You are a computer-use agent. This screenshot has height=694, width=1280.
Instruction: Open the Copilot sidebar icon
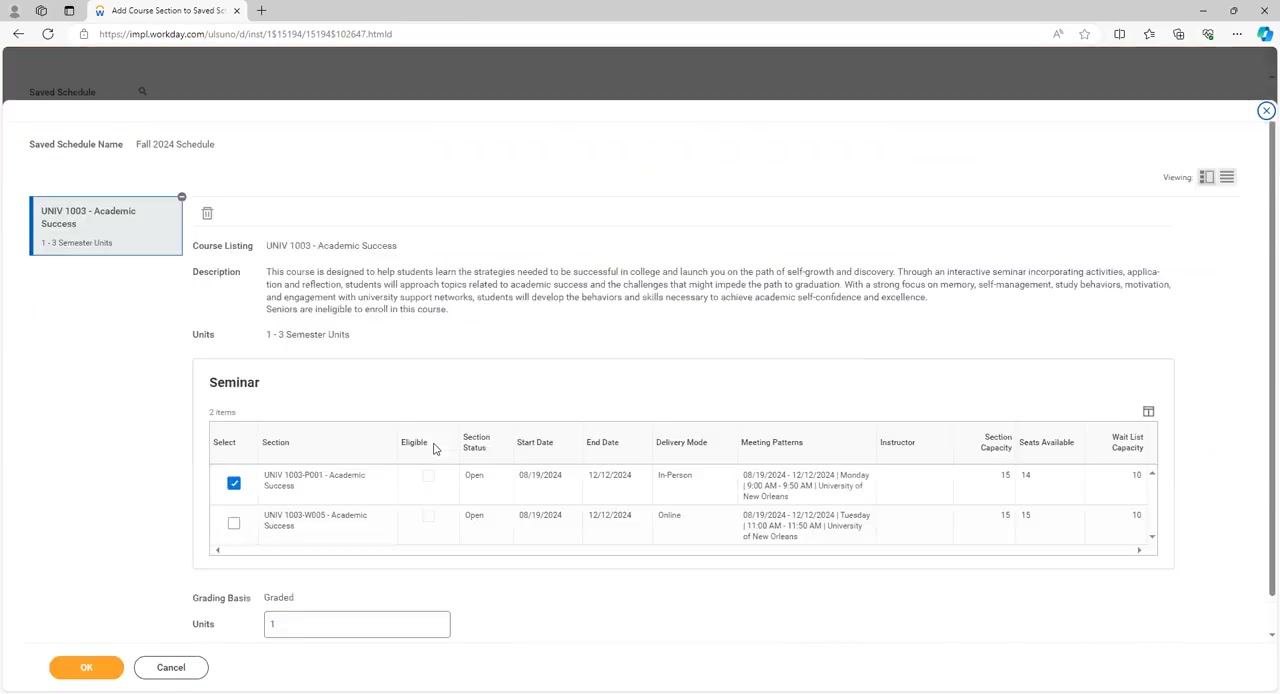click(x=1265, y=34)
